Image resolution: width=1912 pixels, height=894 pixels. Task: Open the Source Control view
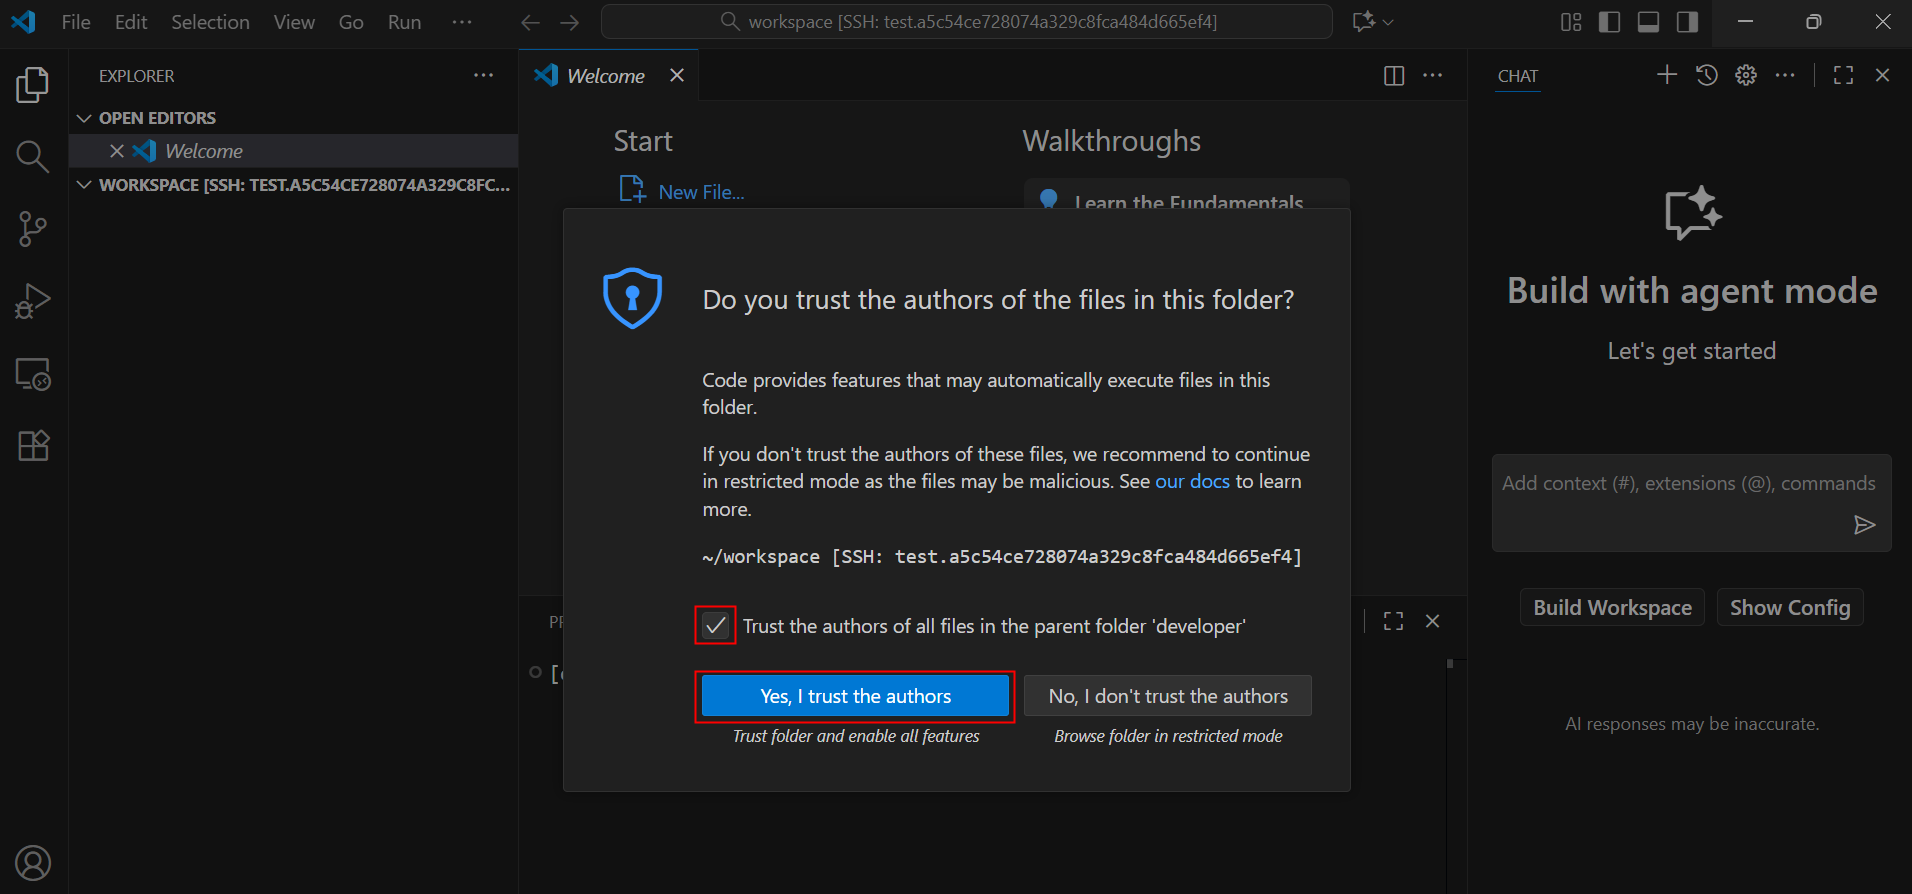pyautogui.click(x=32, y=229)
